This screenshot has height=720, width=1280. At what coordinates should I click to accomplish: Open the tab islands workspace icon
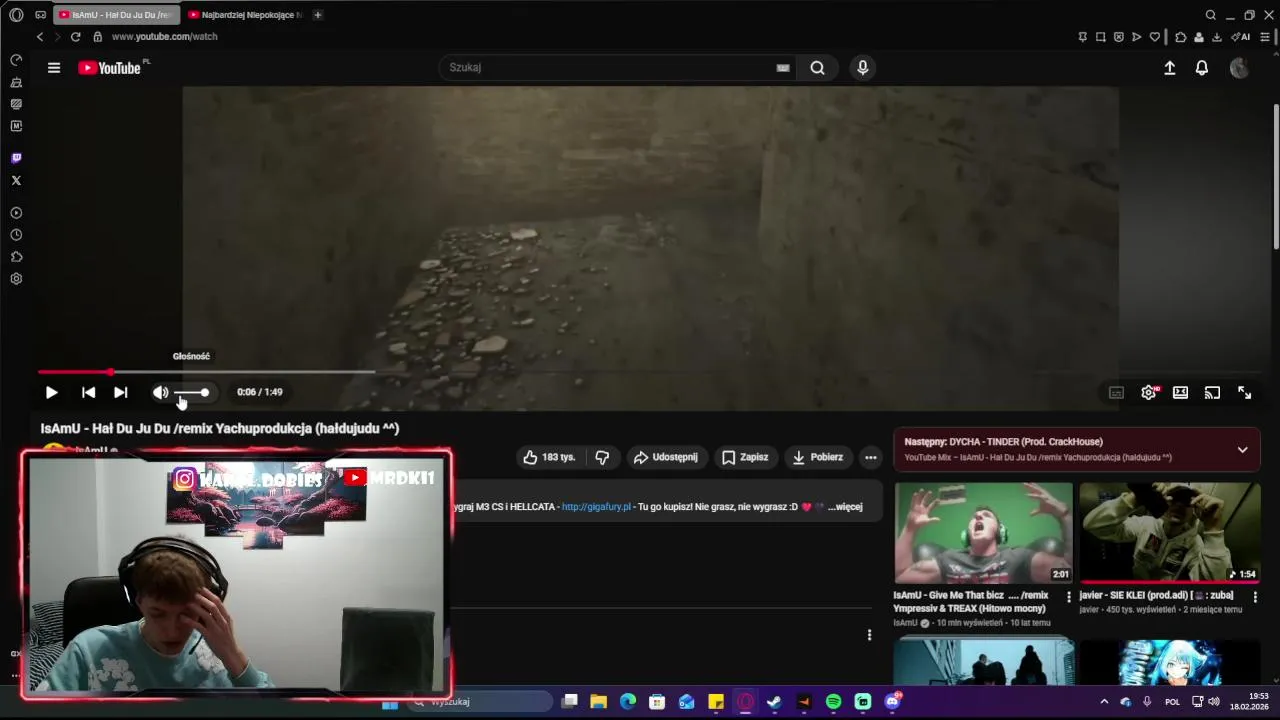click(40, 15)
